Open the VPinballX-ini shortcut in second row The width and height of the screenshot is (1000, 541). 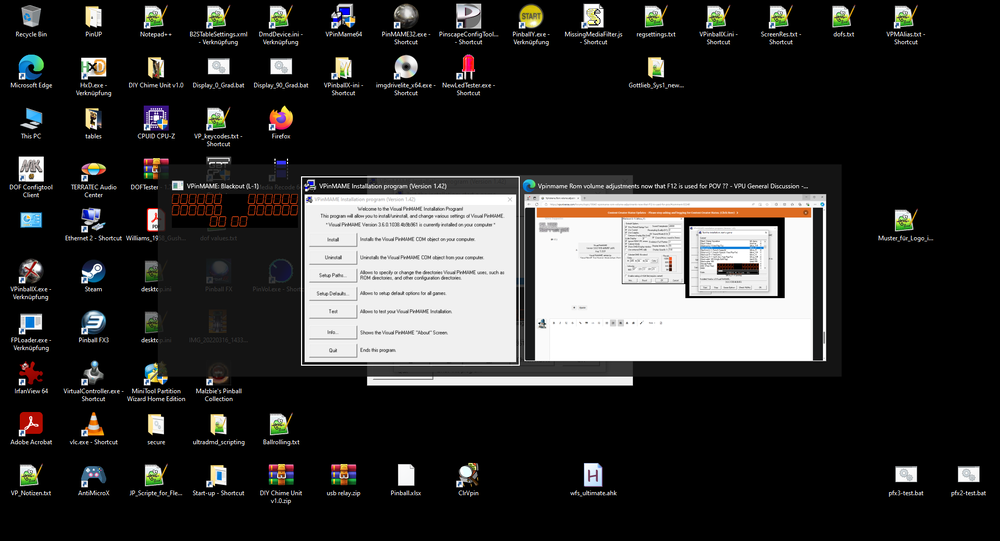coord(343,68)
